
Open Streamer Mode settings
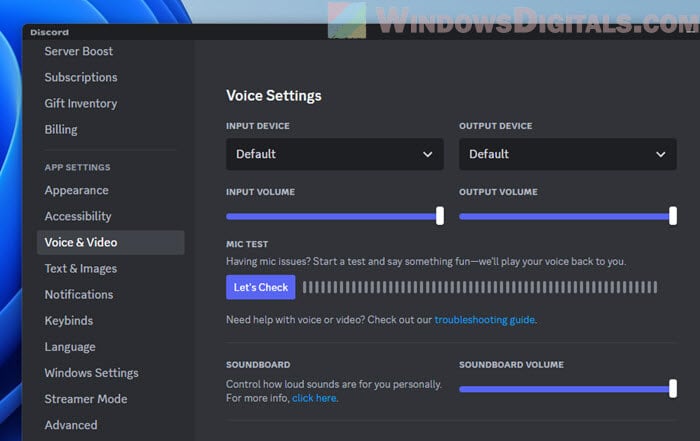[x=86, y=399]
